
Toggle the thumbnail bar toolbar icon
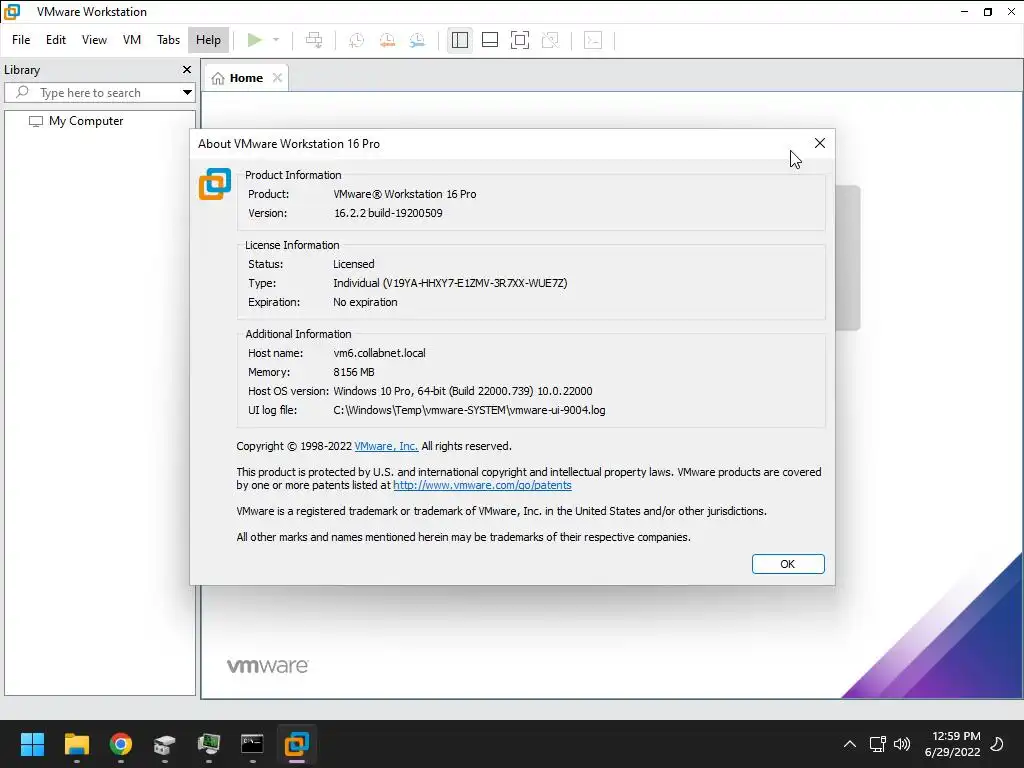[x=490, y=40]
